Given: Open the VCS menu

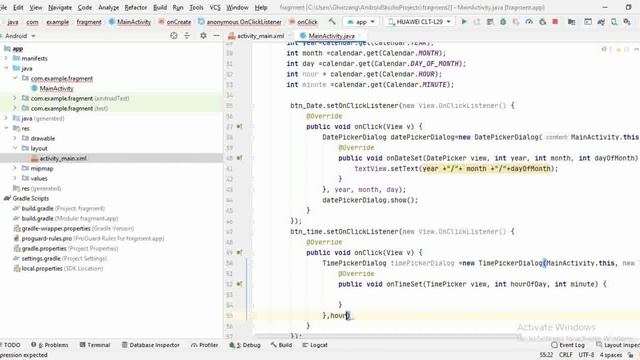Looking at the screenshot, I should point(215,7).
